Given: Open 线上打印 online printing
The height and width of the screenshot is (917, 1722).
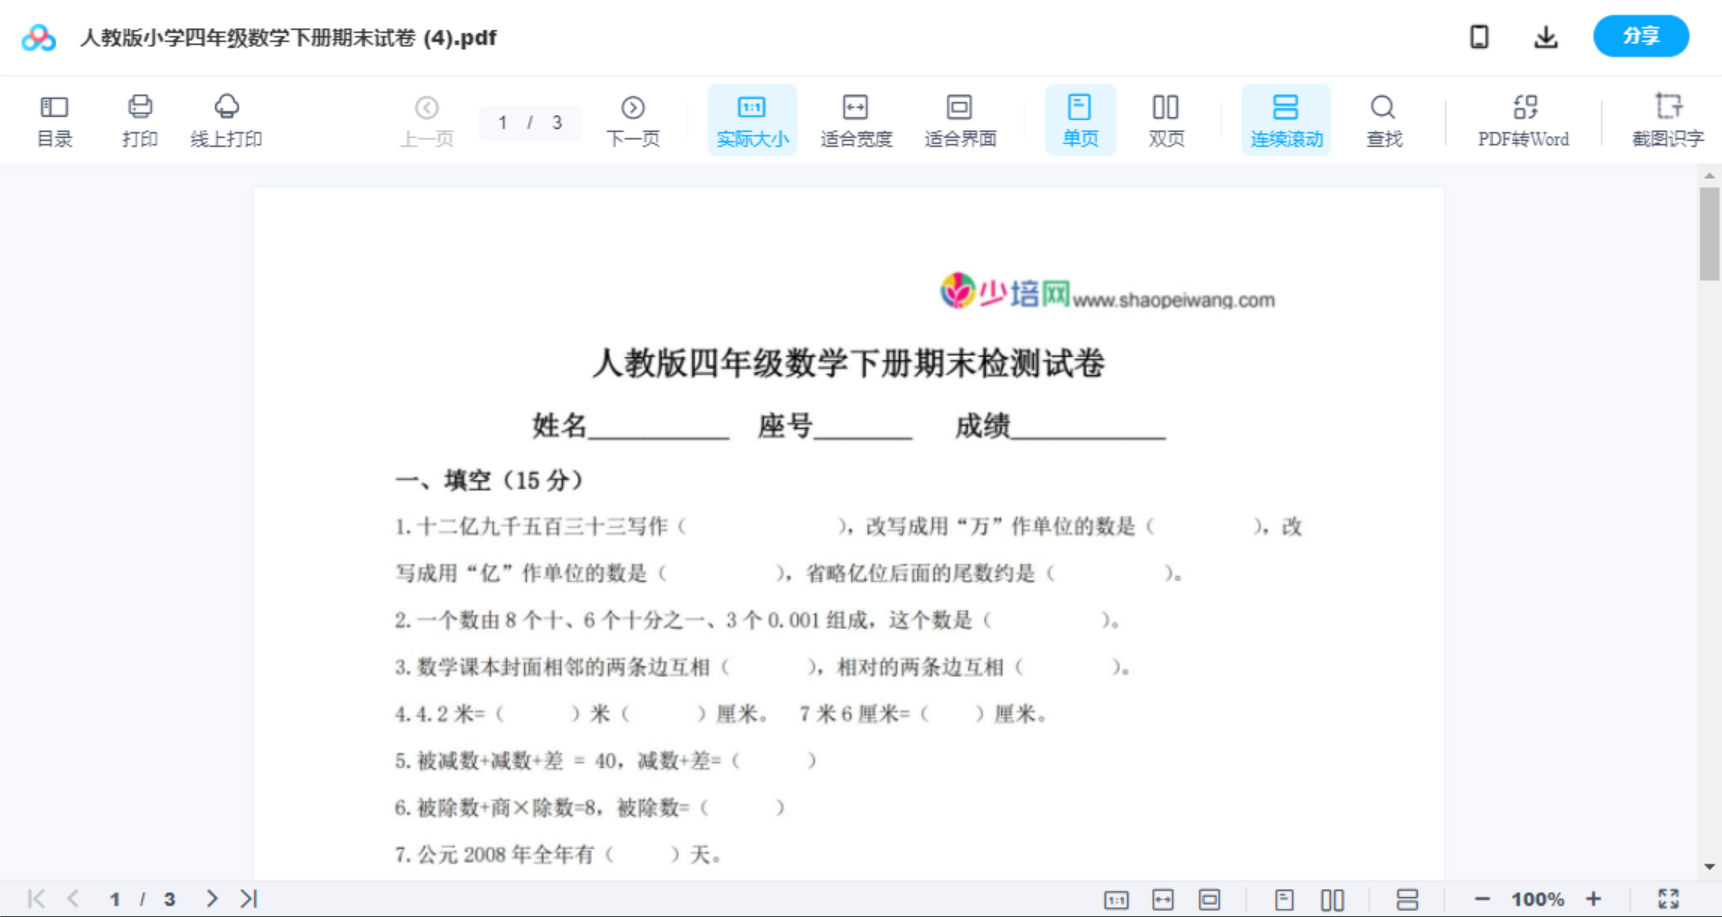Looking at the screenshot, I should [226, 121].
